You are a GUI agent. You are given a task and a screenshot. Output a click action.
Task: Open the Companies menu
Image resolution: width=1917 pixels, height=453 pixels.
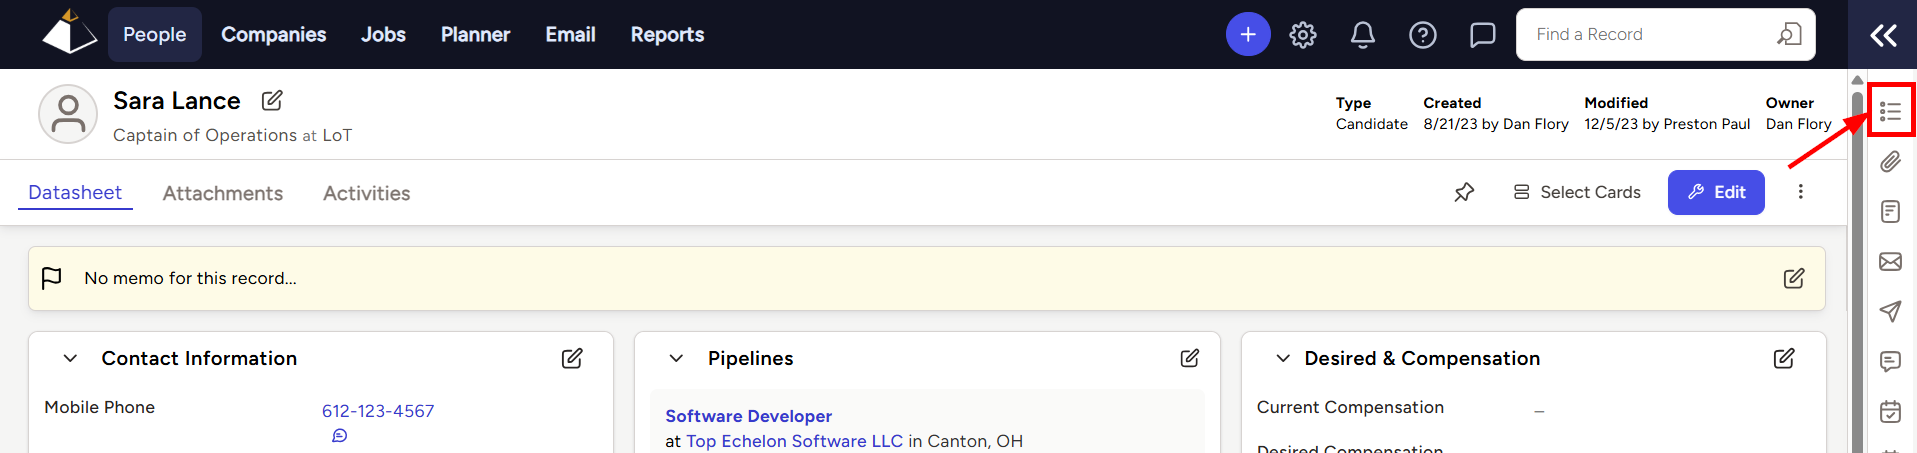point(273,34)
